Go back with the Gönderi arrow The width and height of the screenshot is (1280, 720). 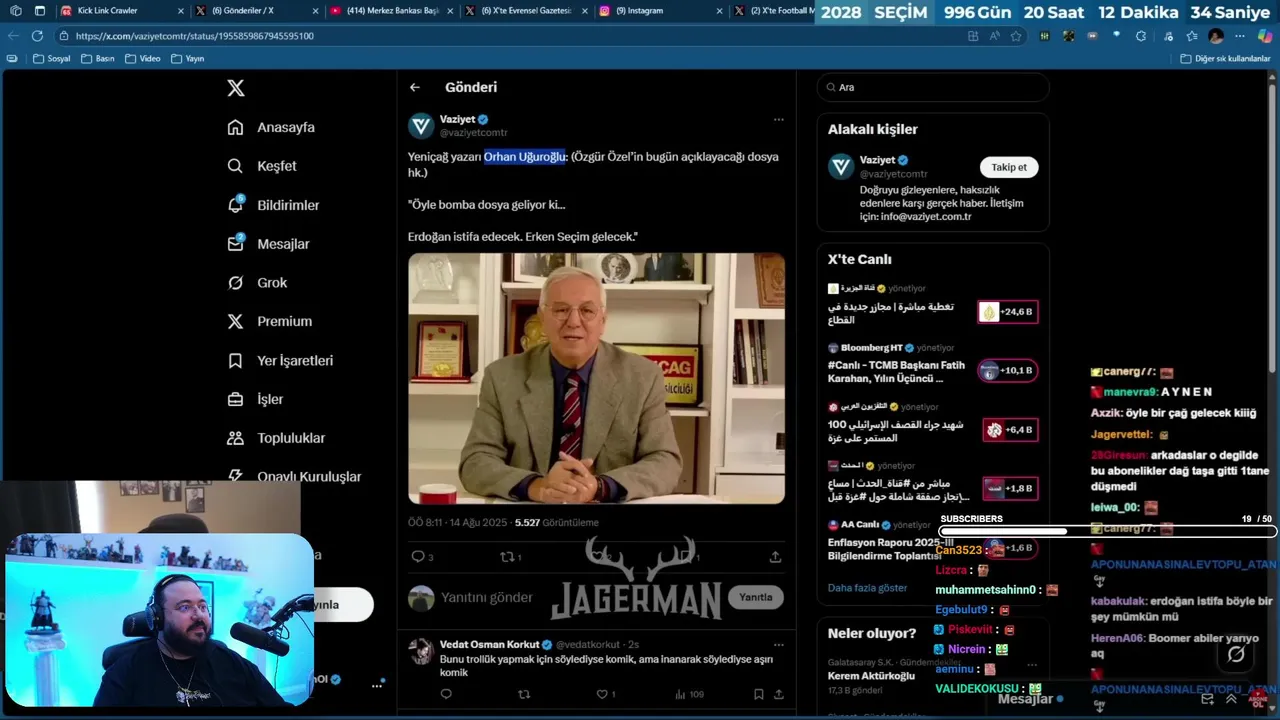(415, 87)
